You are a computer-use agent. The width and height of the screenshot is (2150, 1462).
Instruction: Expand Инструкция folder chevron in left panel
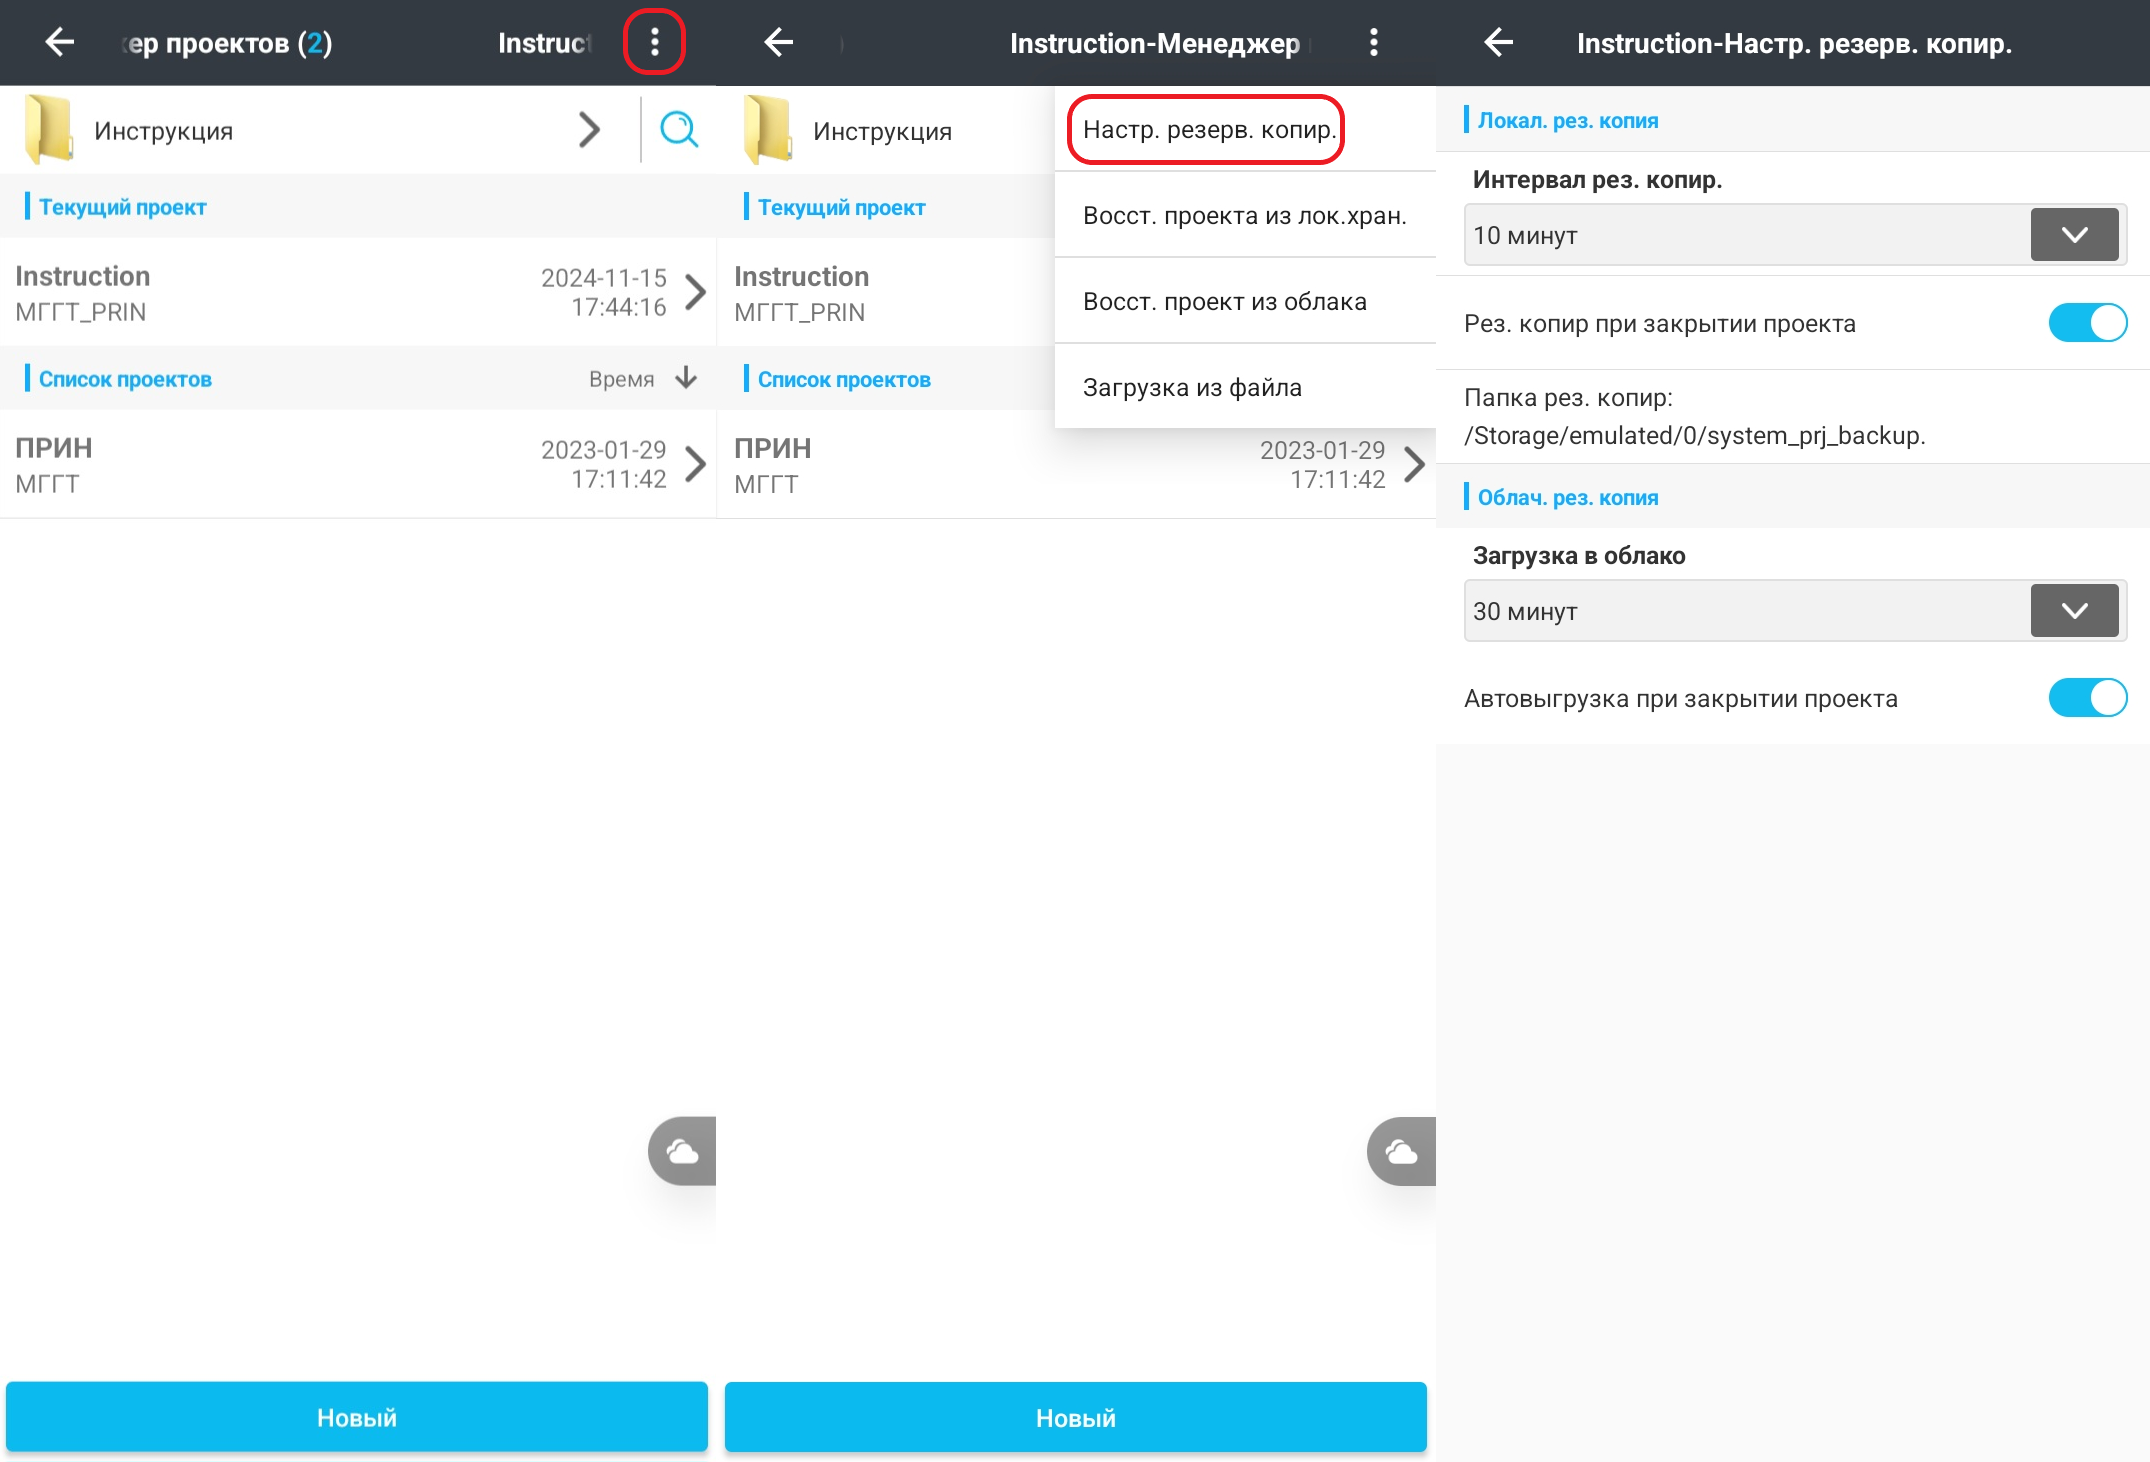click(589, 130)
